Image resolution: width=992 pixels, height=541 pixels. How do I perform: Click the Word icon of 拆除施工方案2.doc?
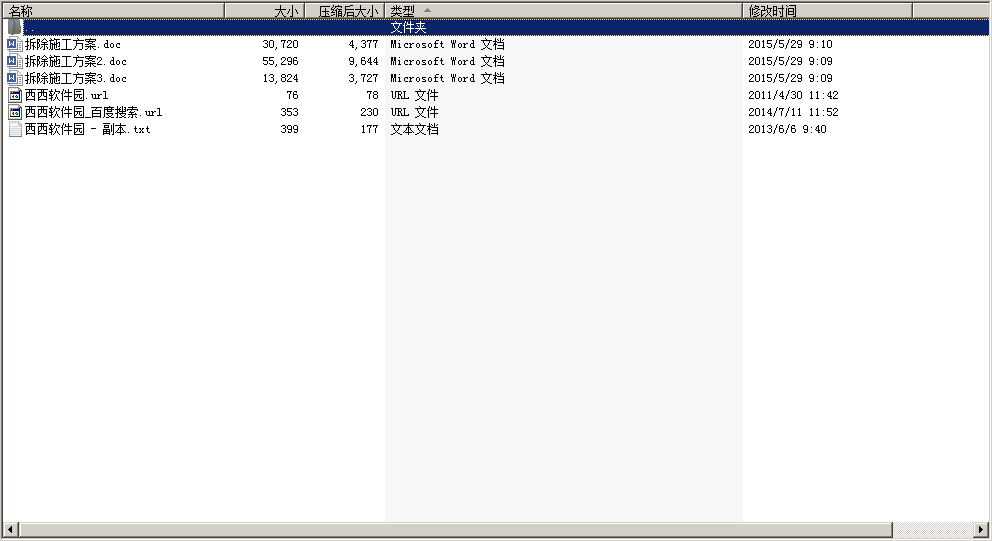[15, 61]
